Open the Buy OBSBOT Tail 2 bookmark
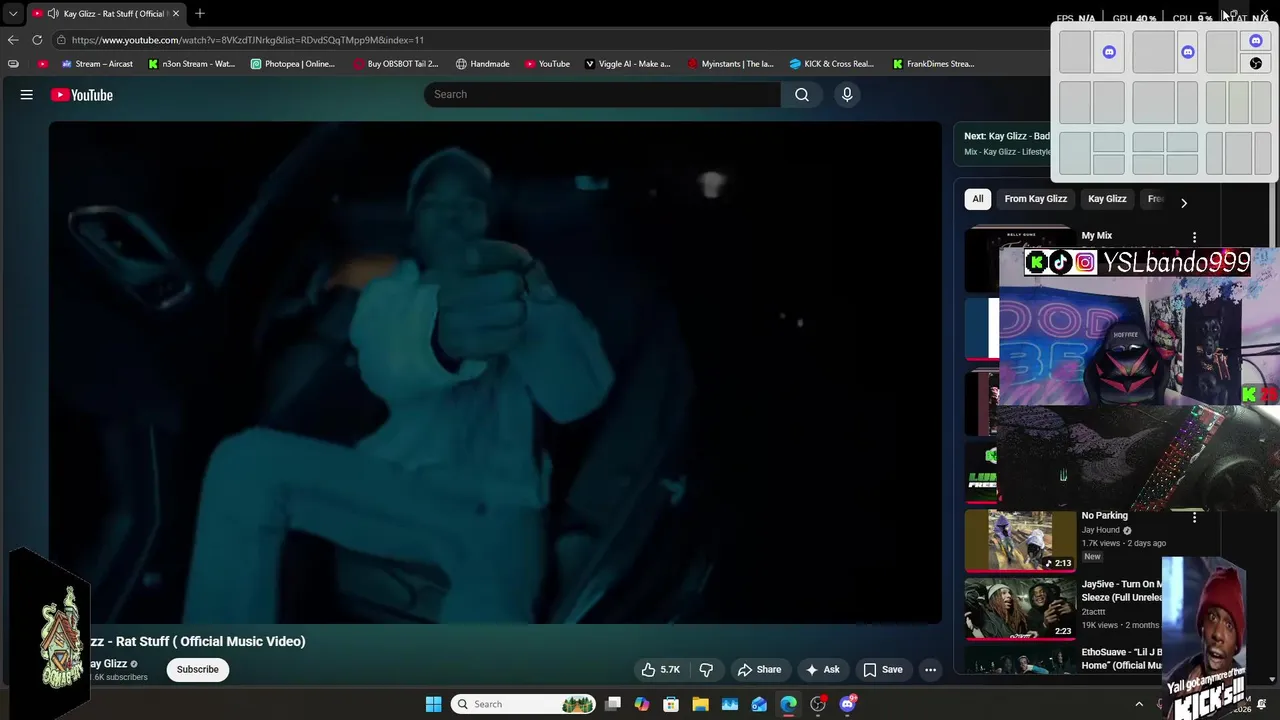Screen dimensions: 1280x720 (x=396, y=64)
